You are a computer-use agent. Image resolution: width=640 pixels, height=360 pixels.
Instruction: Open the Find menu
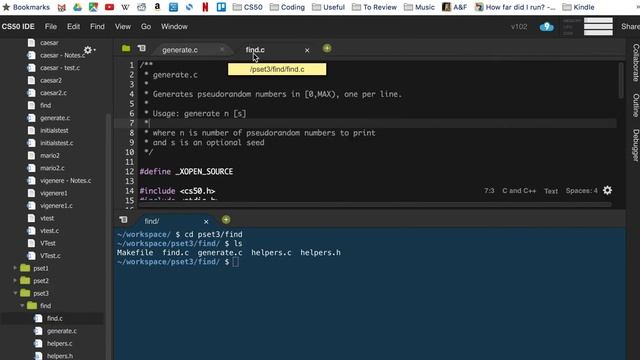point(97,27)
